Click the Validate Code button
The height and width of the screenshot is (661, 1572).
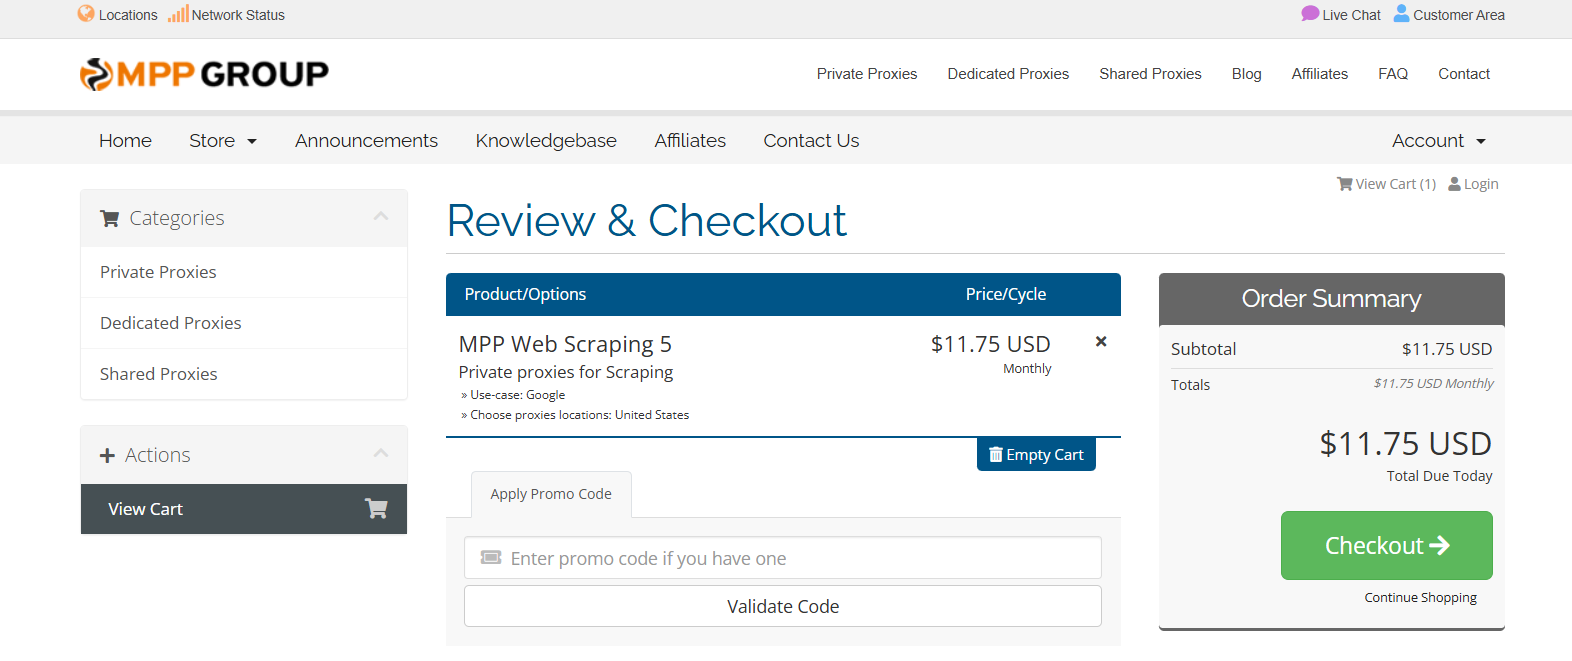(x=783, y=606)
